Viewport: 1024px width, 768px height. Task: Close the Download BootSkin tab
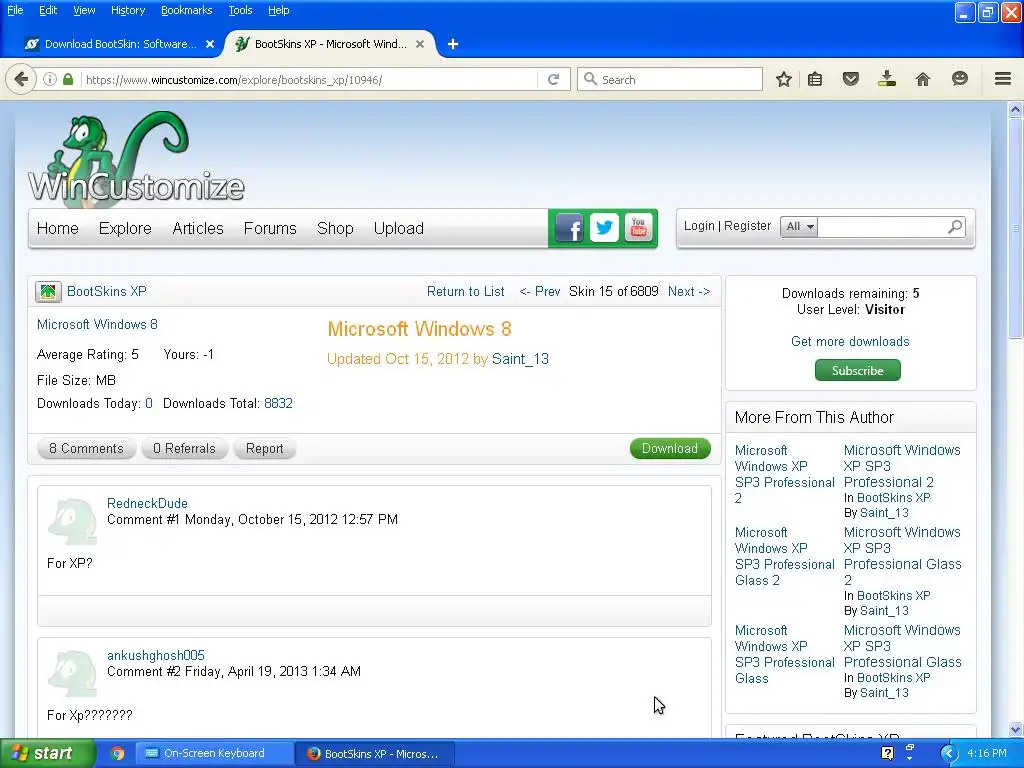tap(210, 44)
